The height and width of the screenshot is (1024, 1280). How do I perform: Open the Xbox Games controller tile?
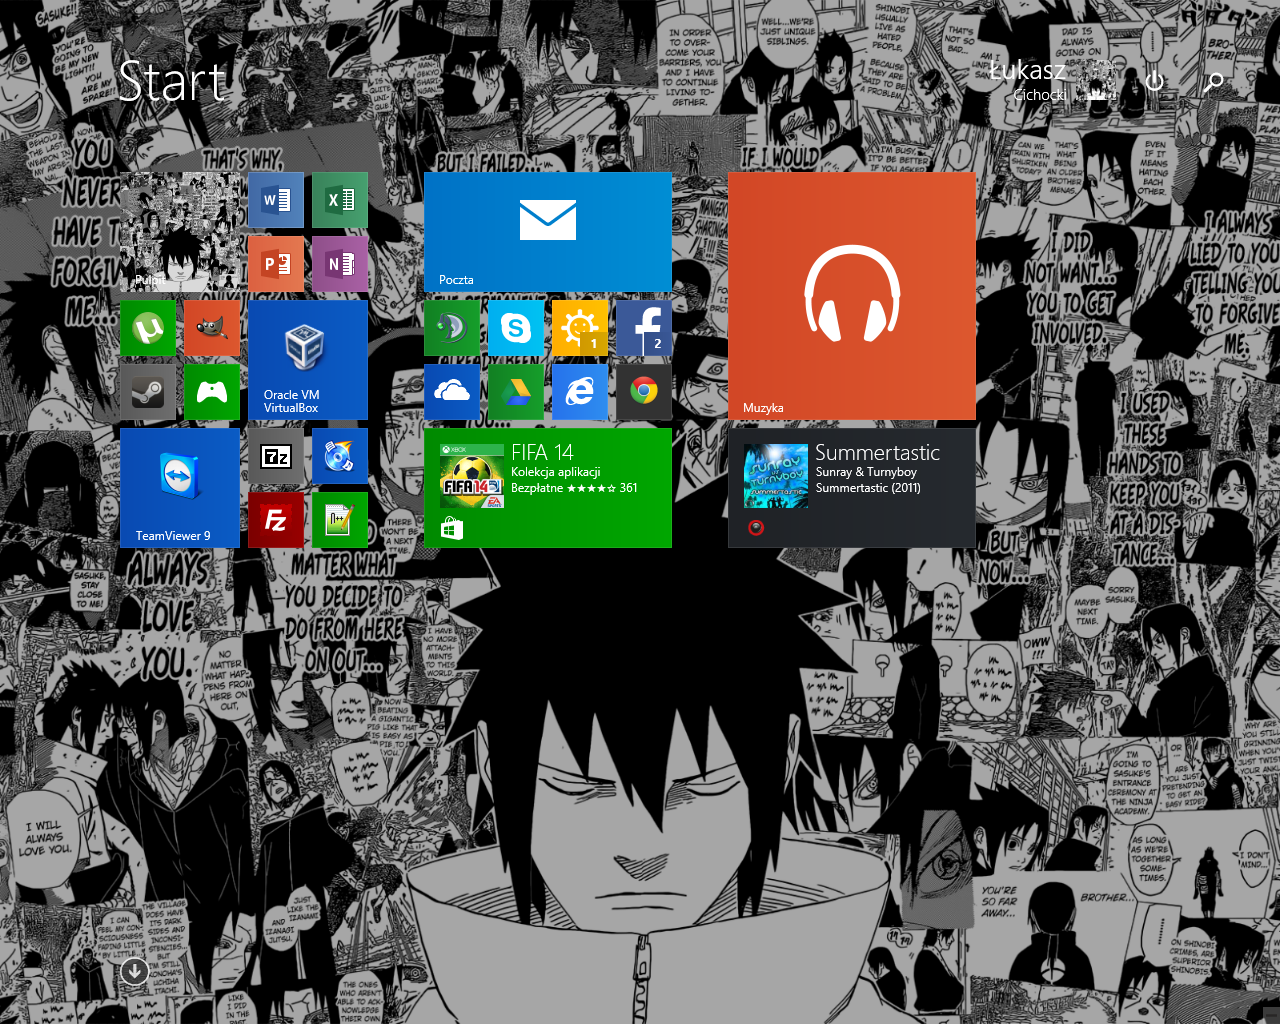(x=212, y=392)
